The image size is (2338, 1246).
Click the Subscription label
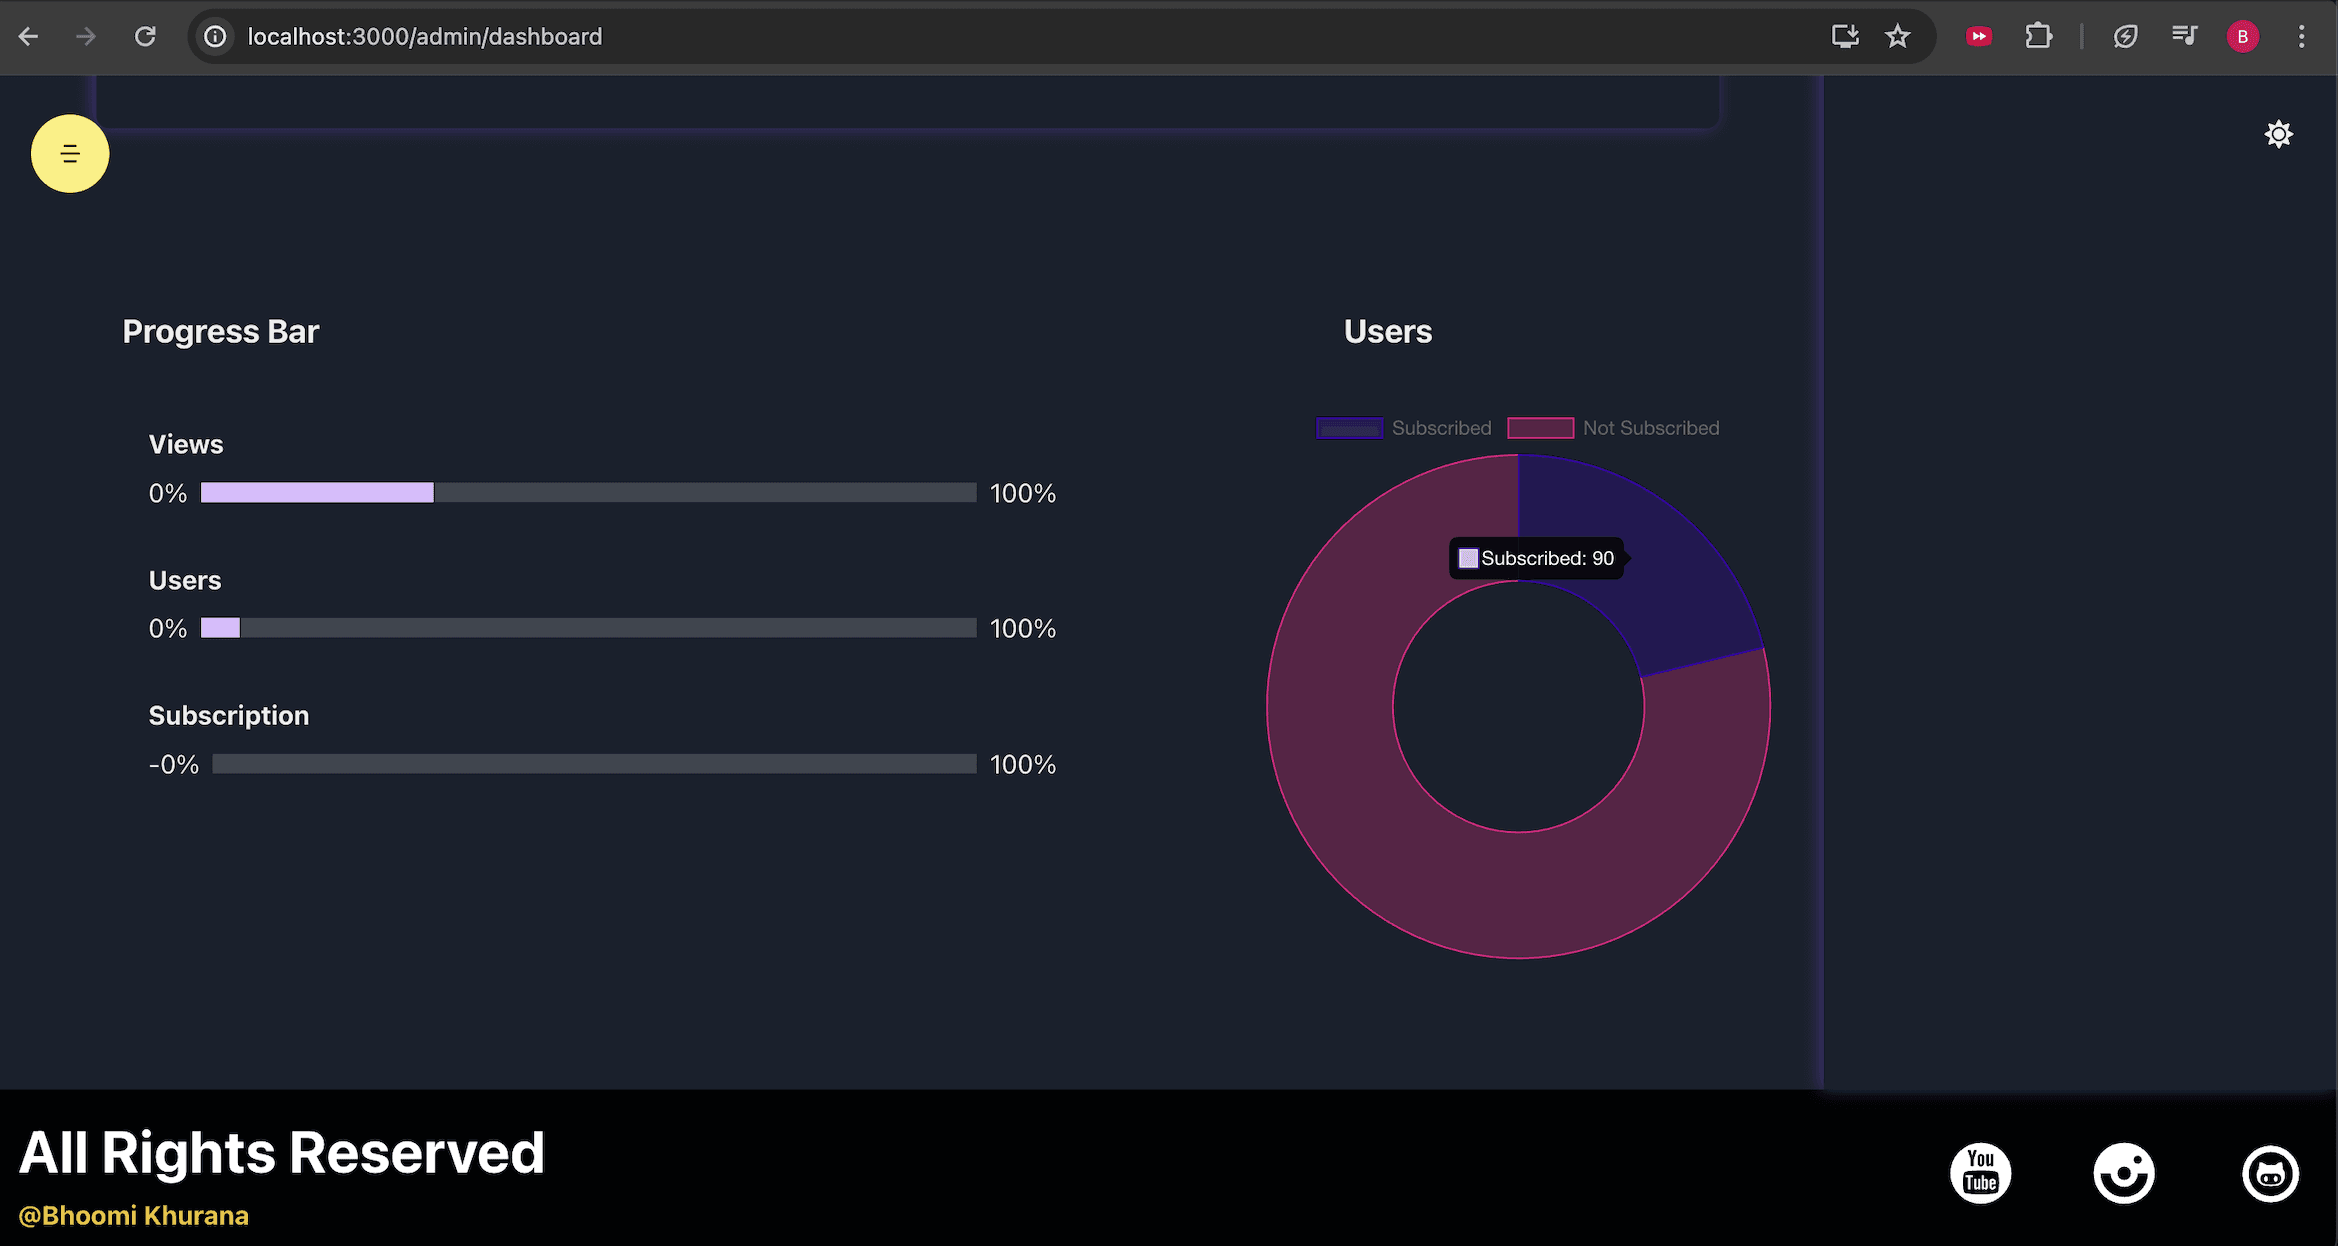(229, 716)
